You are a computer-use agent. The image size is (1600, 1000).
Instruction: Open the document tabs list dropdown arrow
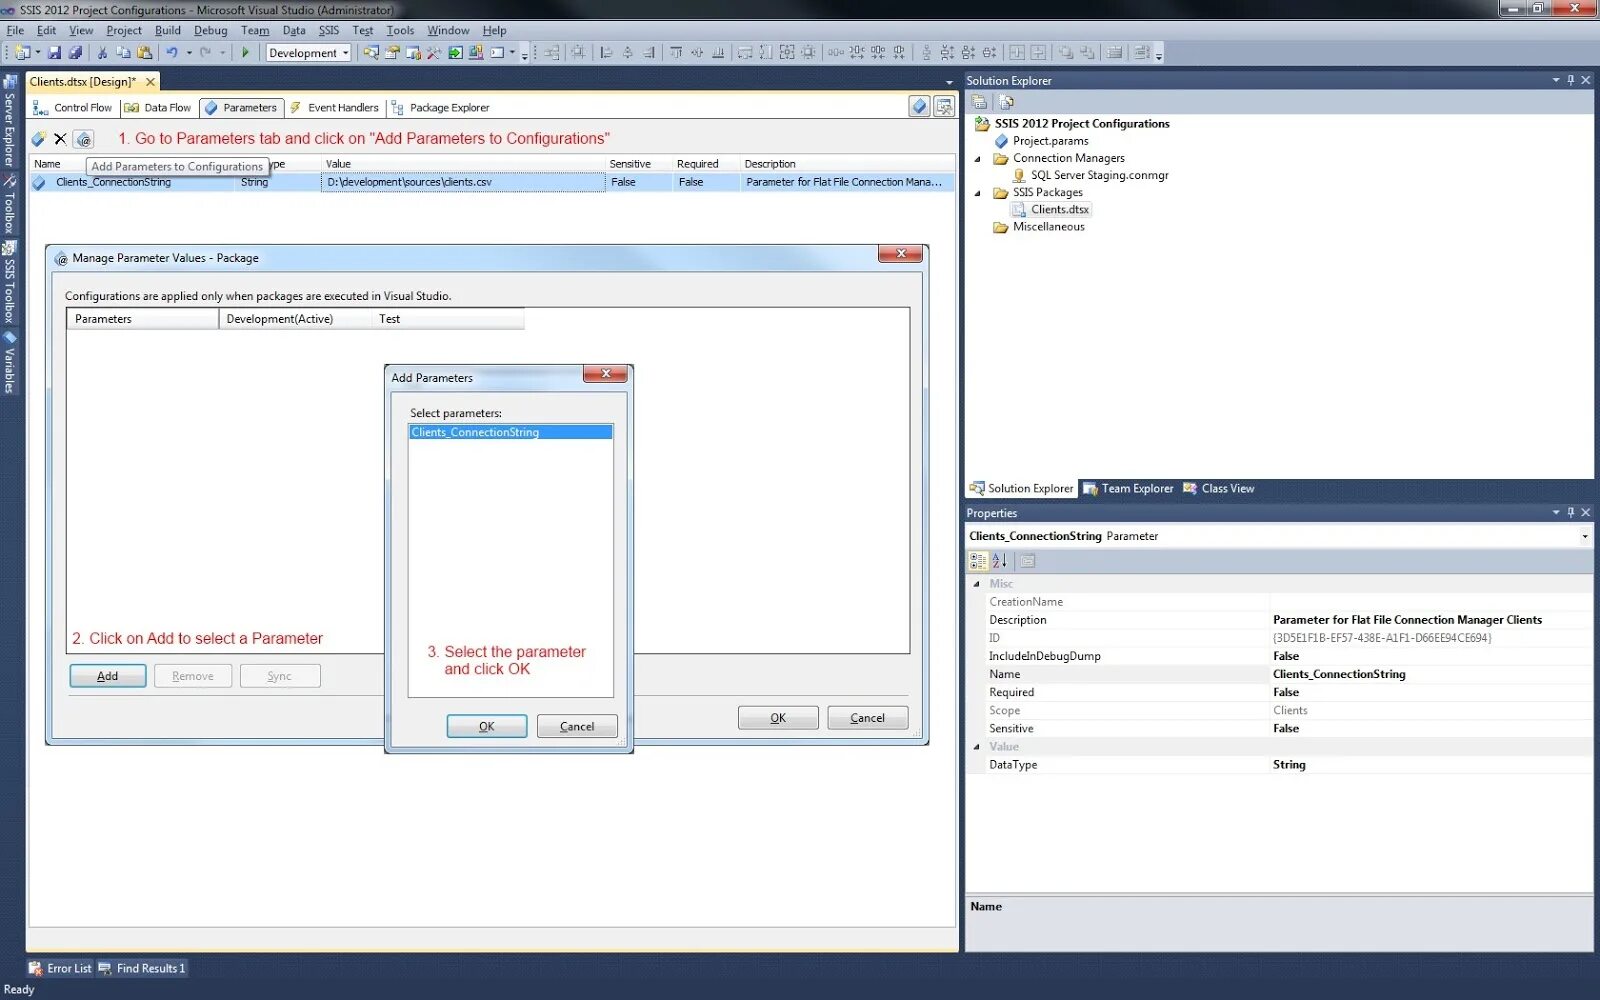point(949,82)
